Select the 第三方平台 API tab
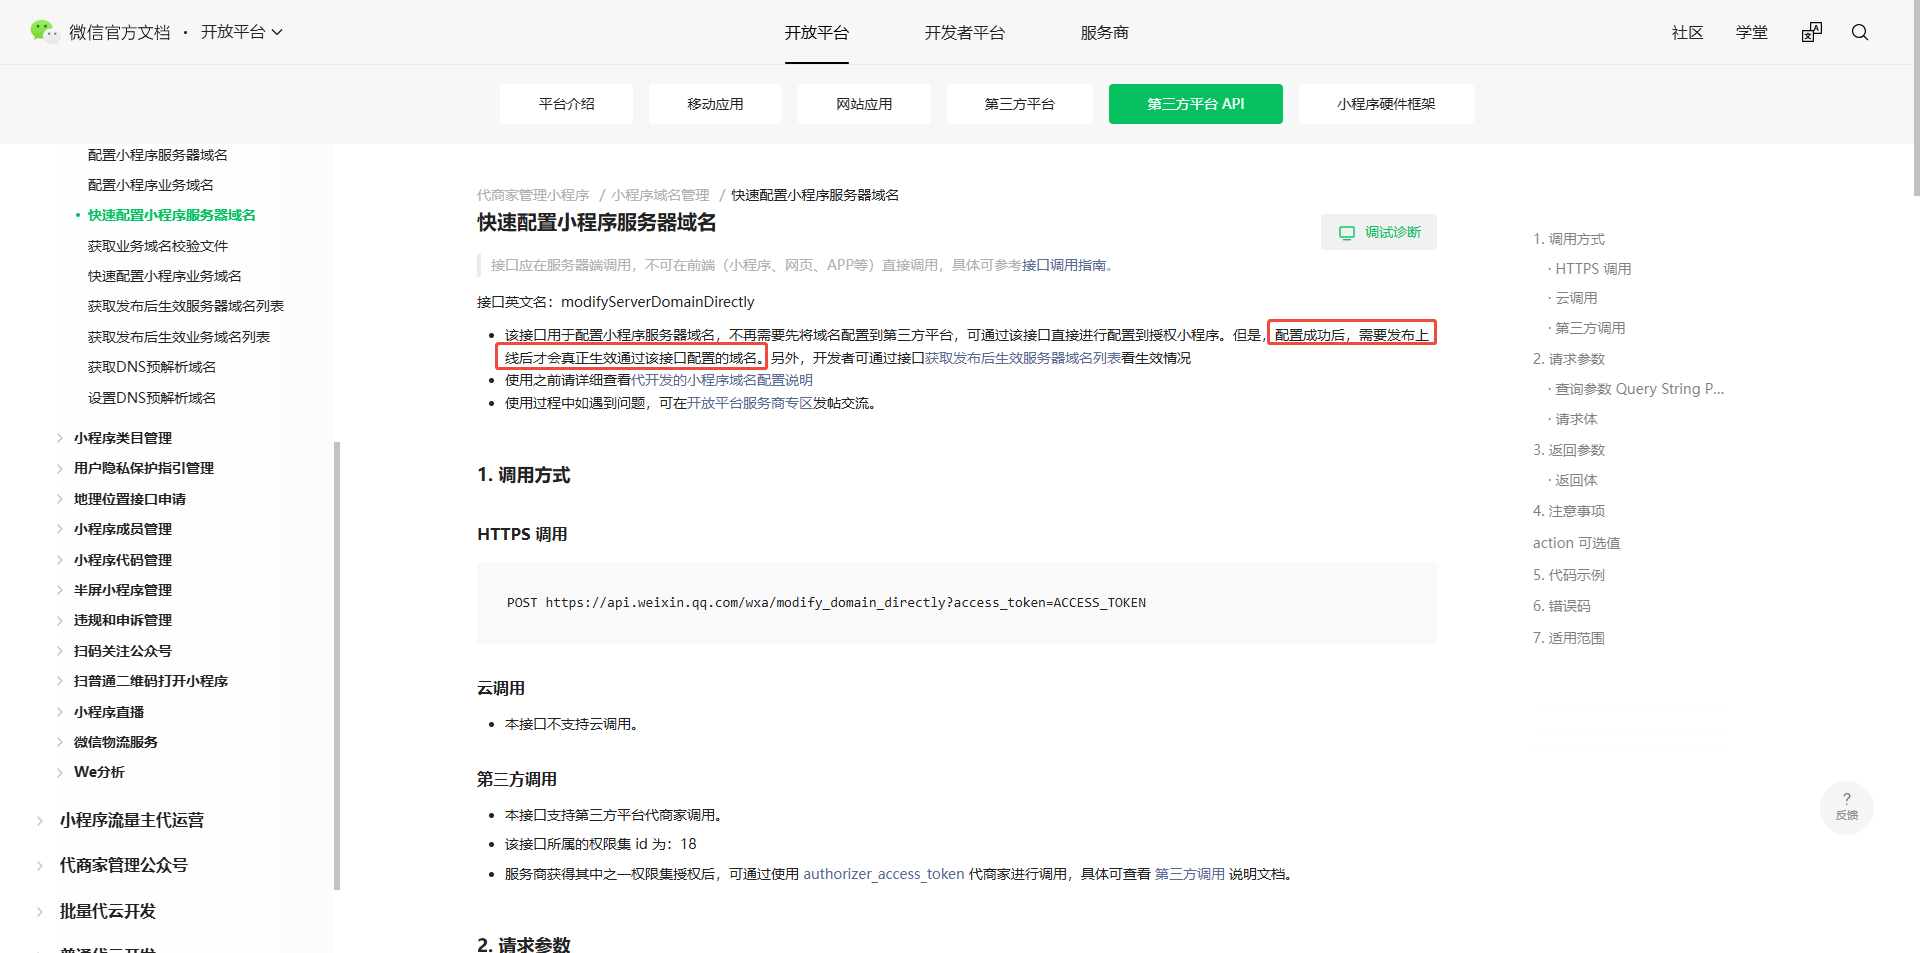Image resolution: width=1920 pixels, height=953 pixels. [1196, 104]
